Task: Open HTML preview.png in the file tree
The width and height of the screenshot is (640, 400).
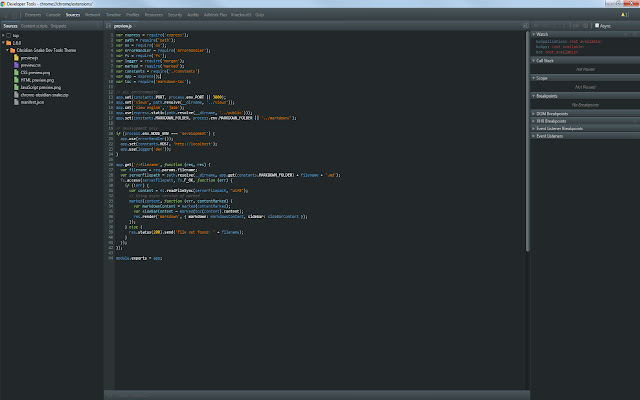Action: click(37, 80)
